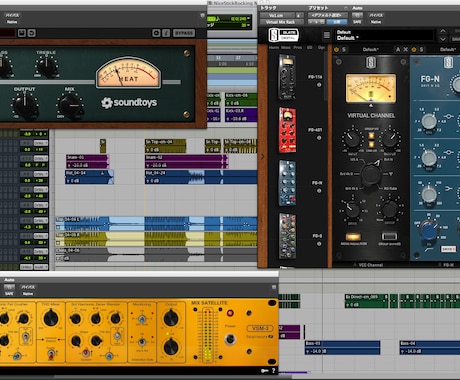
Task: Click the info icon under FG-S label
Action: [x=319, y=244]
